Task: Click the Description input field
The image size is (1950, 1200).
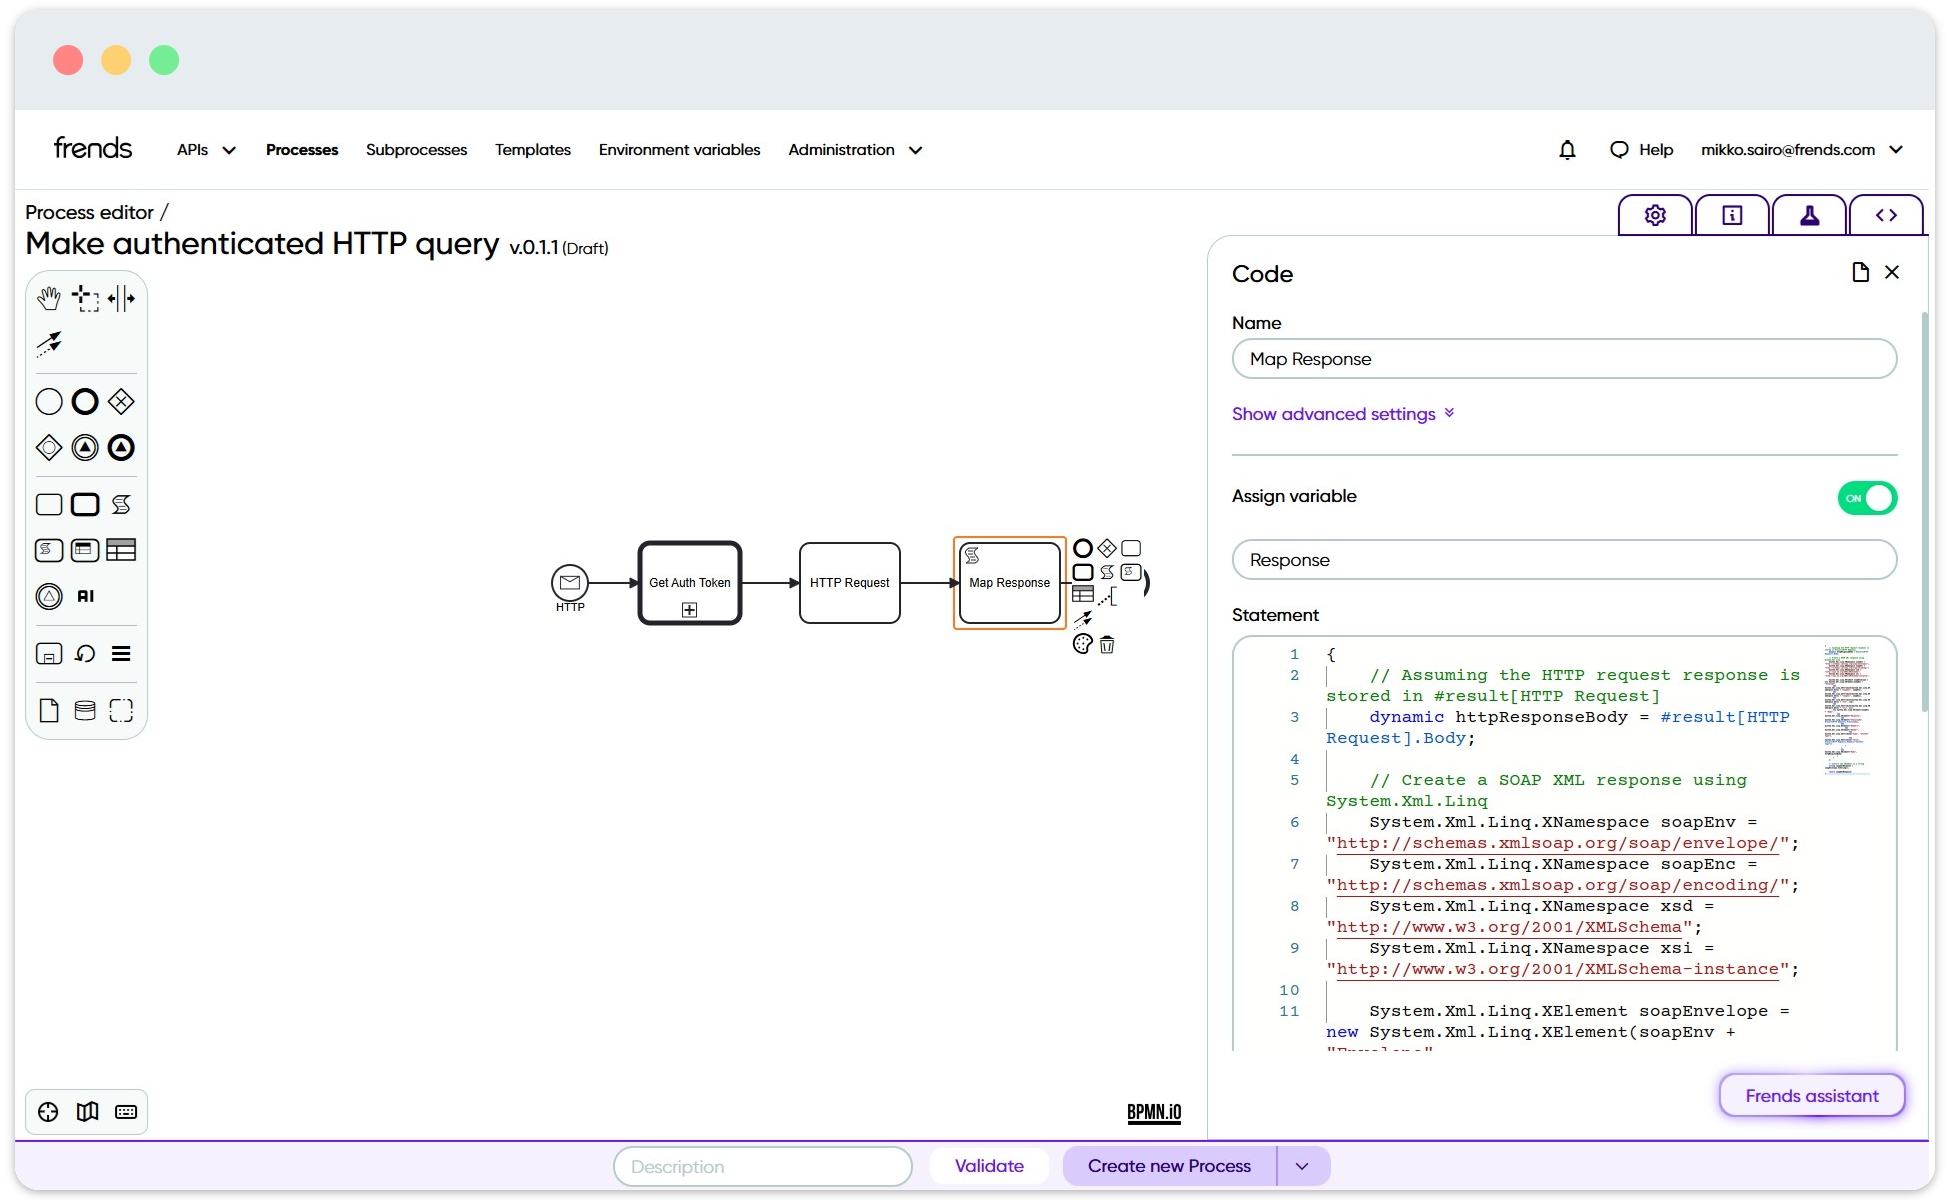Action: pos(762,1165)
